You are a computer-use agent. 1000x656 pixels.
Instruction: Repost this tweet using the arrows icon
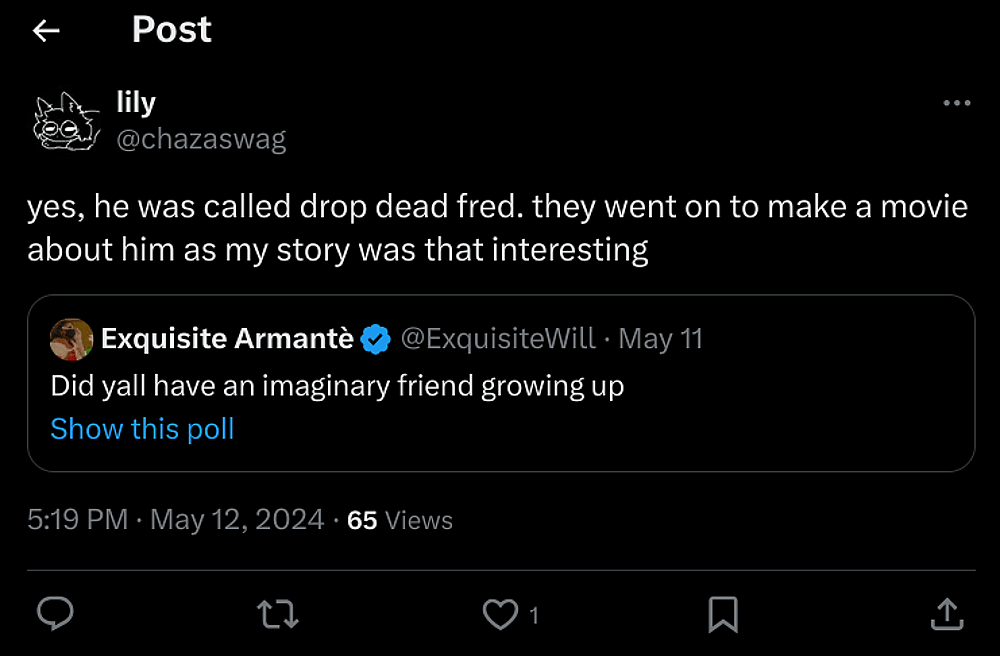pos(278,613)
